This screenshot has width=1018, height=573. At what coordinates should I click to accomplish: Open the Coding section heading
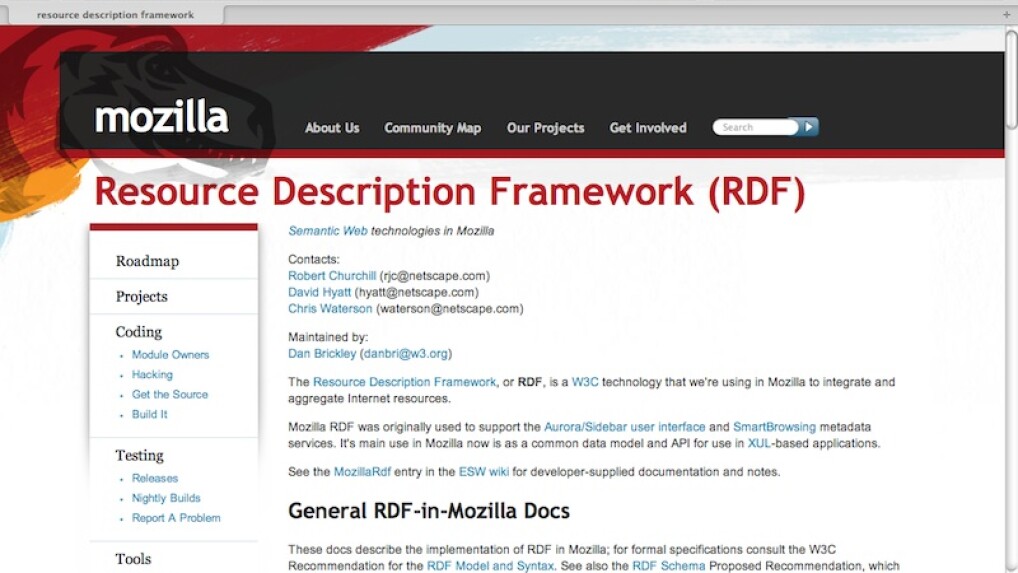(x=139, y=332)
